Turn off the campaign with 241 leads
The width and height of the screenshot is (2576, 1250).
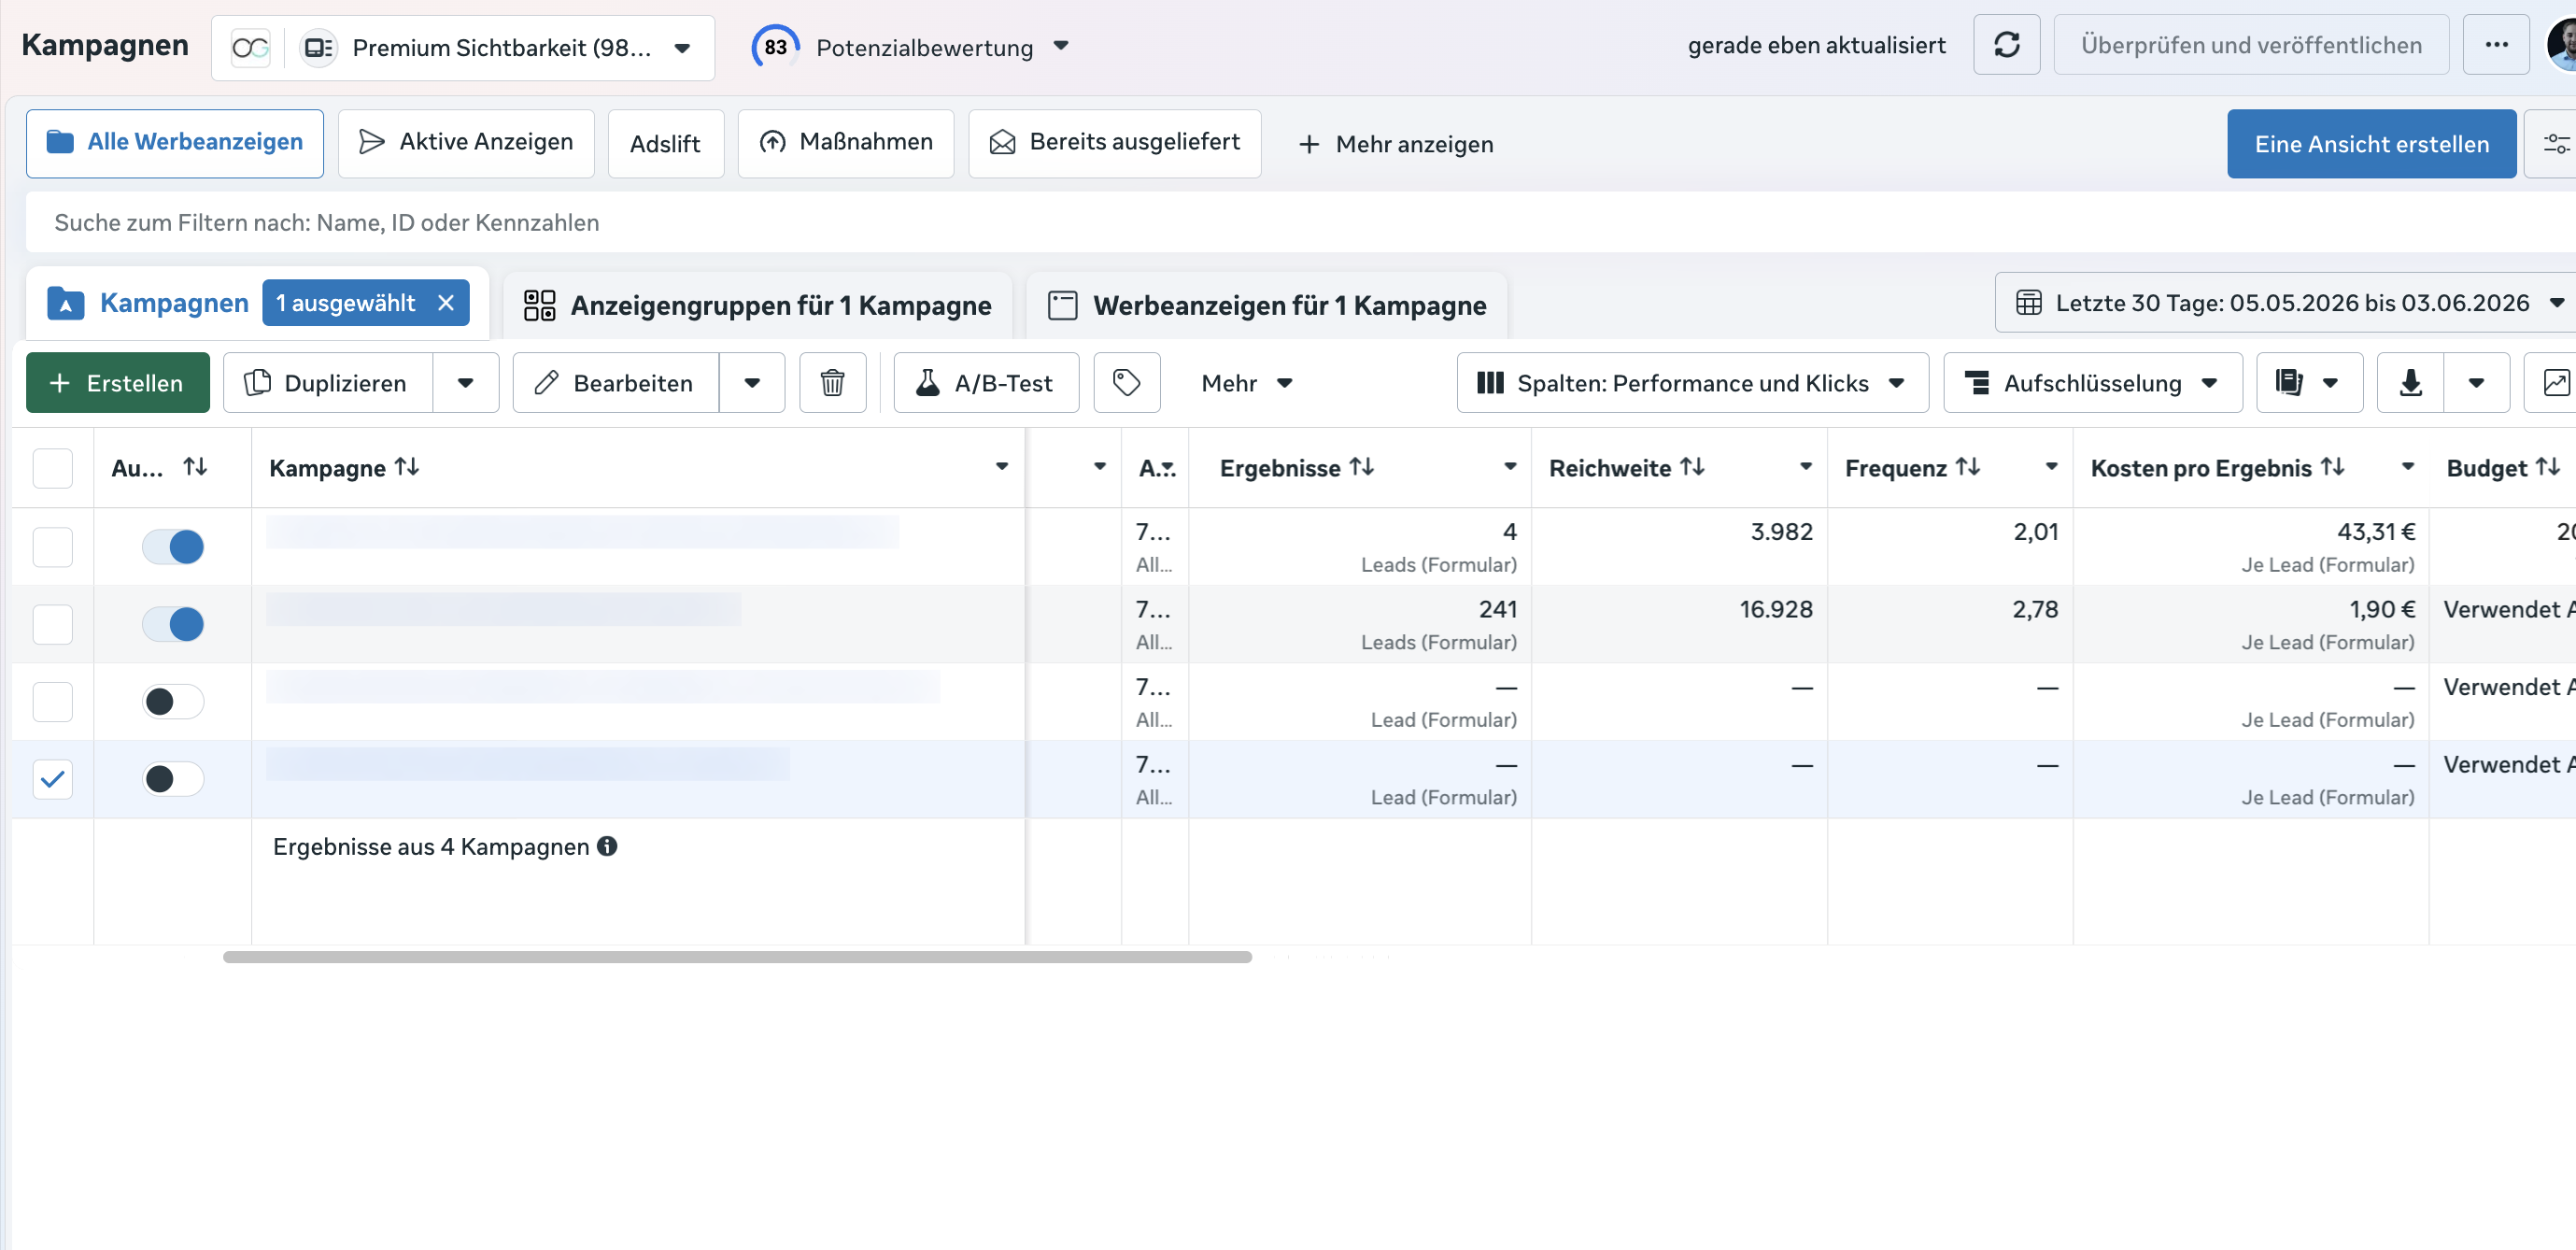point(173,624)
